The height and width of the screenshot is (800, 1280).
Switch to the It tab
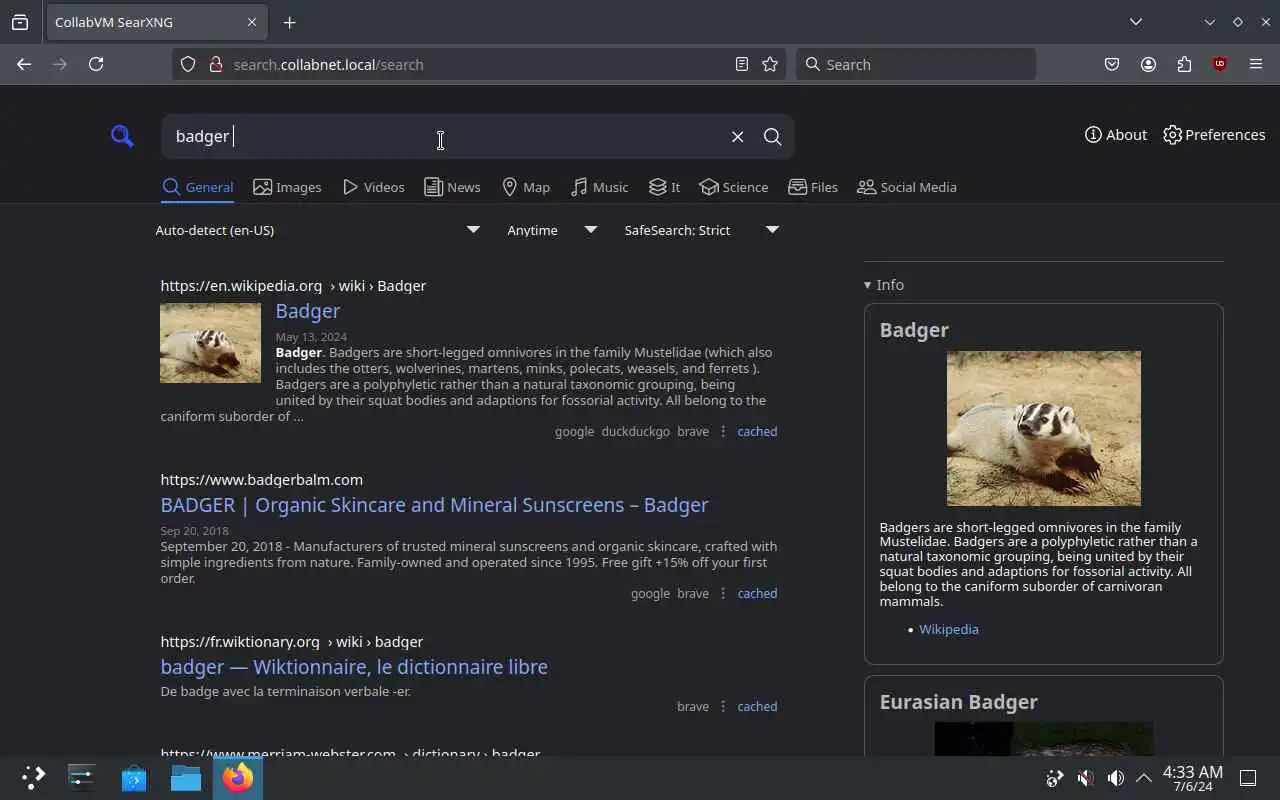(x=664, y=187)
